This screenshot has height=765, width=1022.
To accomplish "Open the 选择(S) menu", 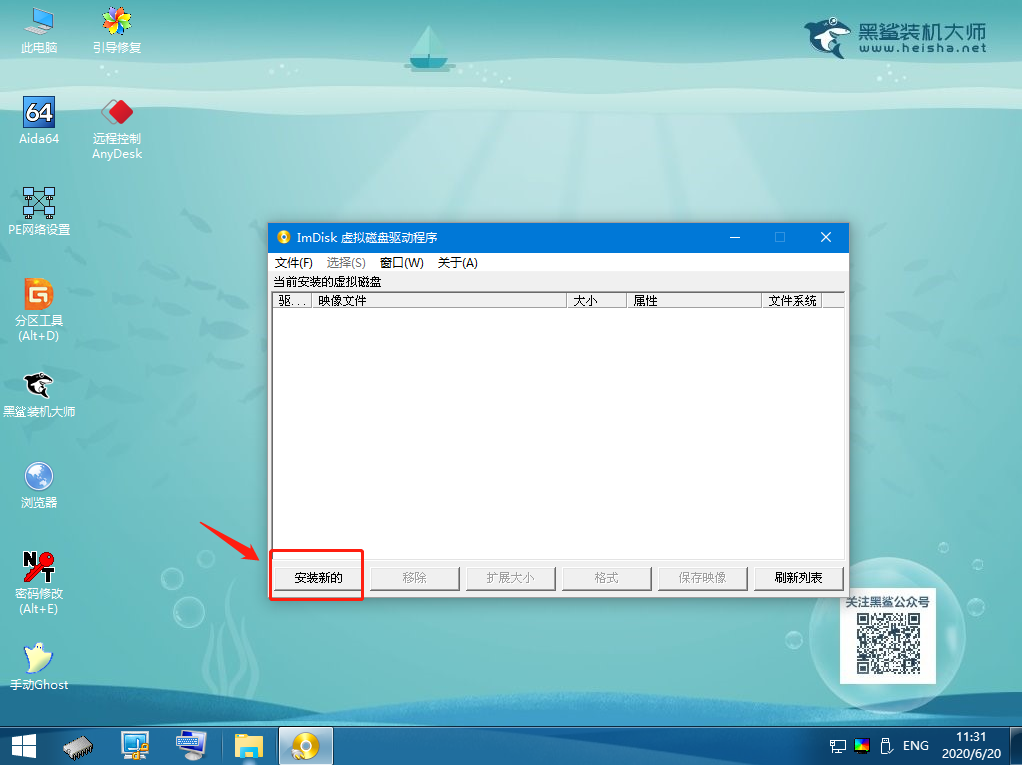I will (346, 263).
